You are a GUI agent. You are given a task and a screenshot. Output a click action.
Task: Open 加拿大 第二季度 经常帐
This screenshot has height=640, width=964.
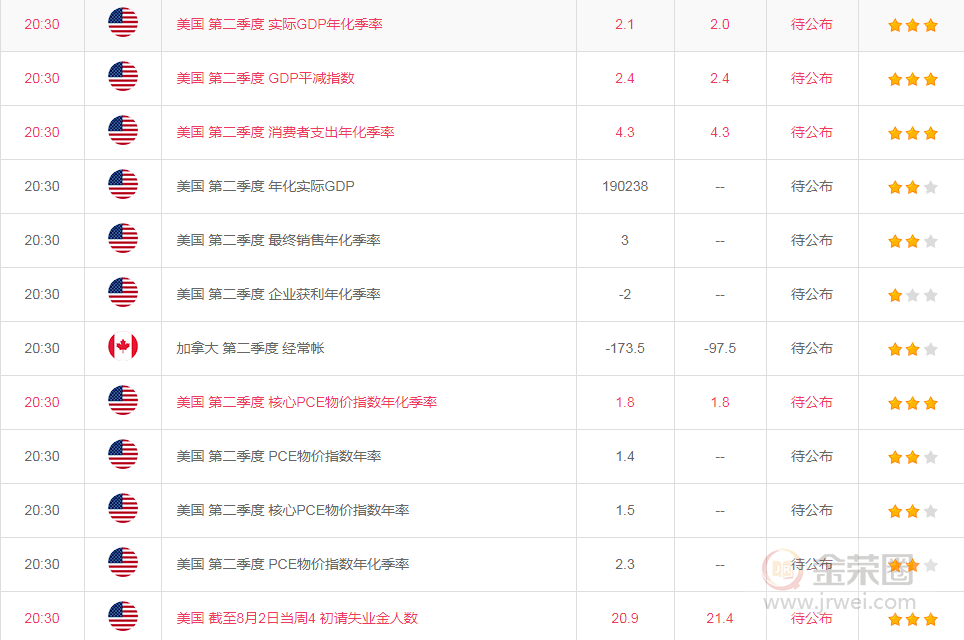[x=250, y=349]
